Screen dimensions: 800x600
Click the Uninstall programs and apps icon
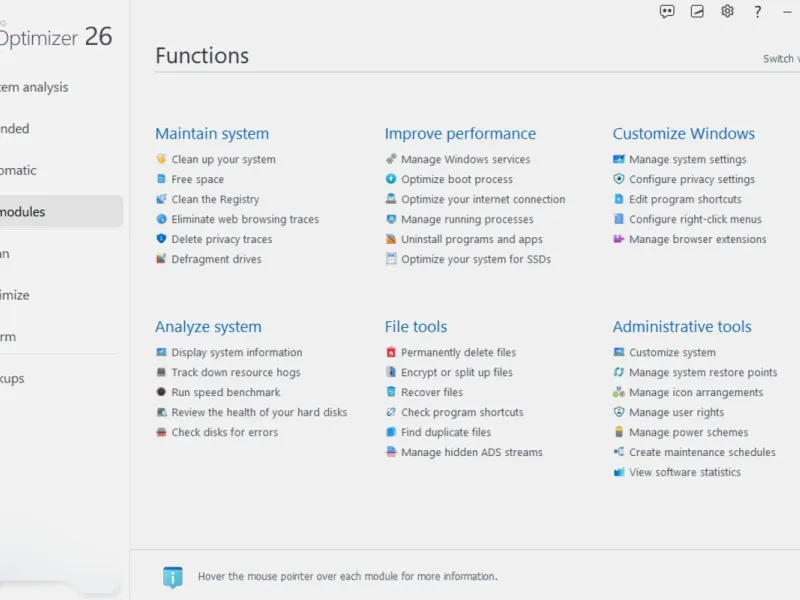(391, 239)
